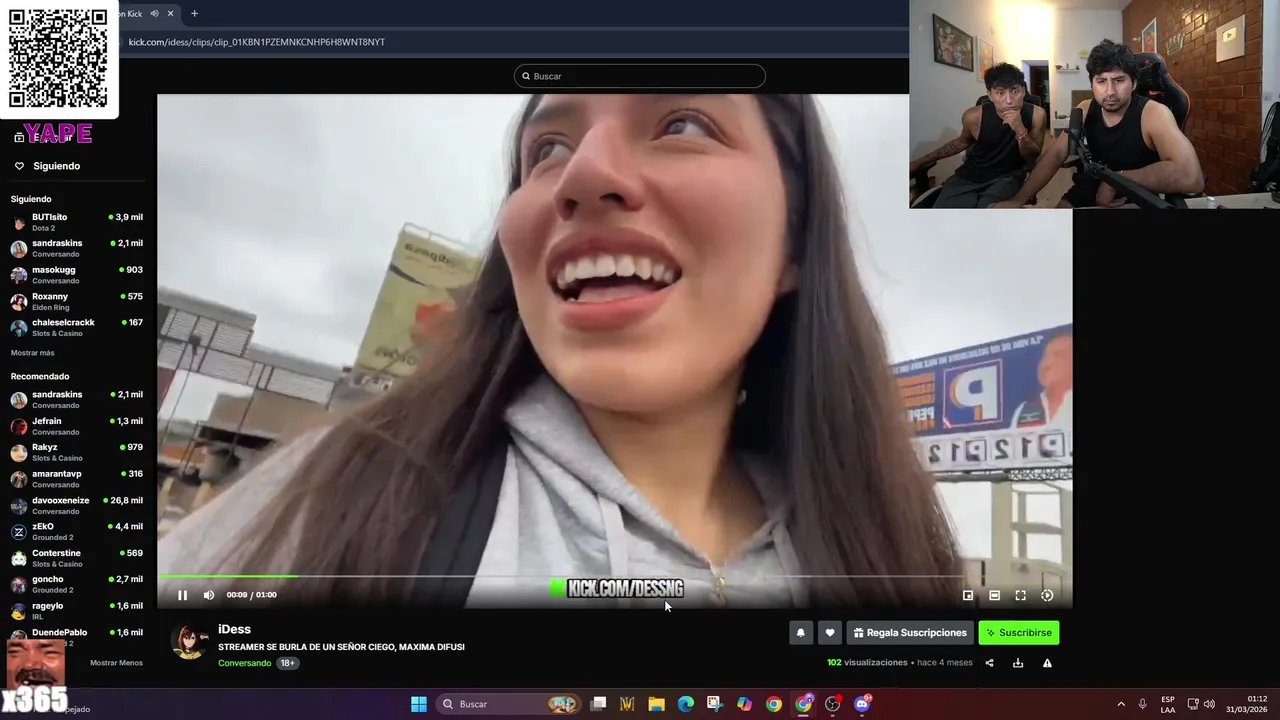Open masokugg channel in sidebar
The image size is (1280, 720).
(x=77, y=275)
